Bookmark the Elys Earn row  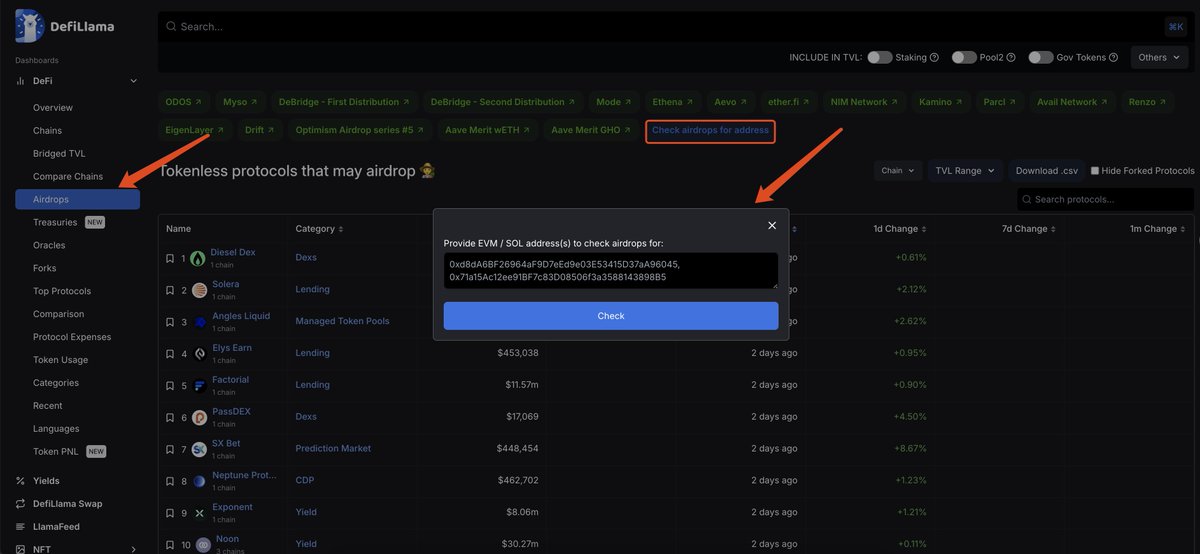pos(170,354)
